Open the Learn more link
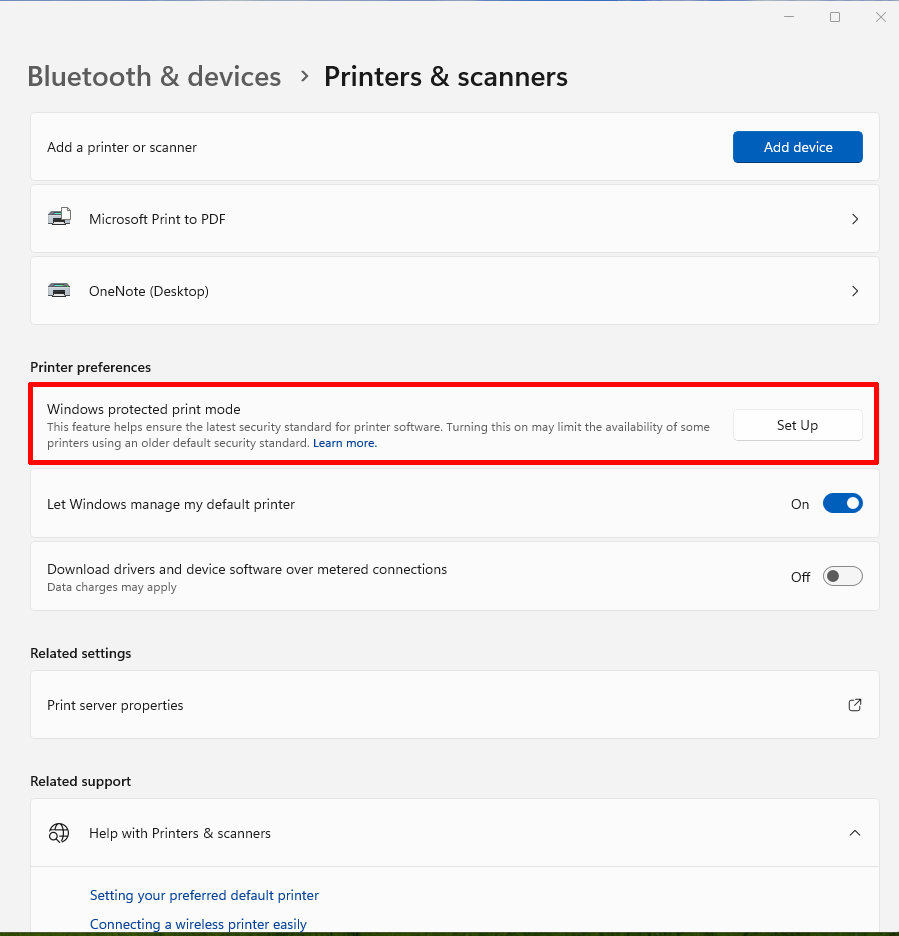Viewport: 899px width, 936px height. click(344, 442)
